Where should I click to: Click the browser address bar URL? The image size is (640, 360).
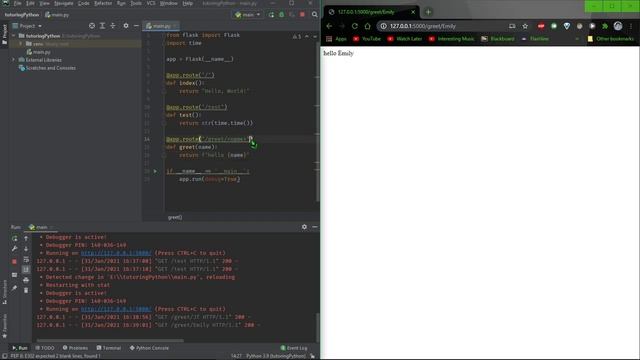(422, 26)
